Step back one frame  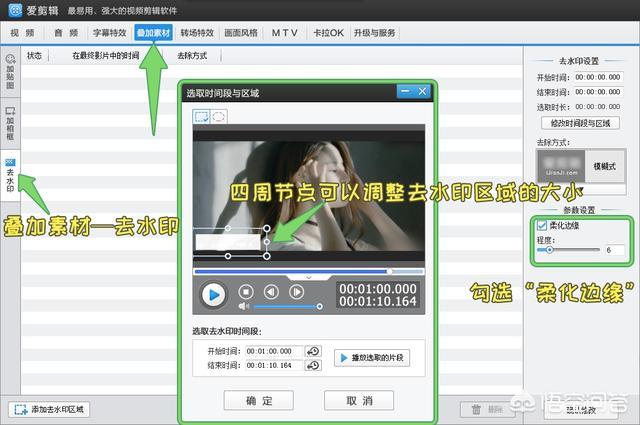click(271, 291)
